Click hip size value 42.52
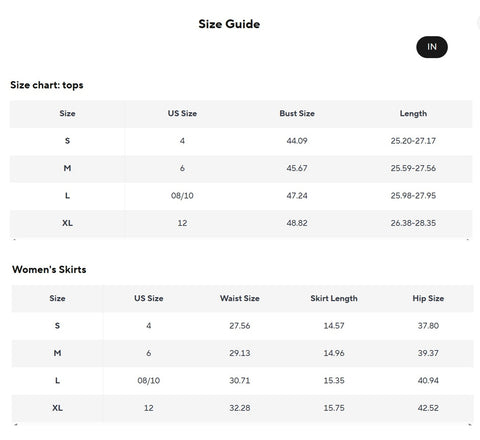This screenshot has height=440, width=480. point(428,408)
